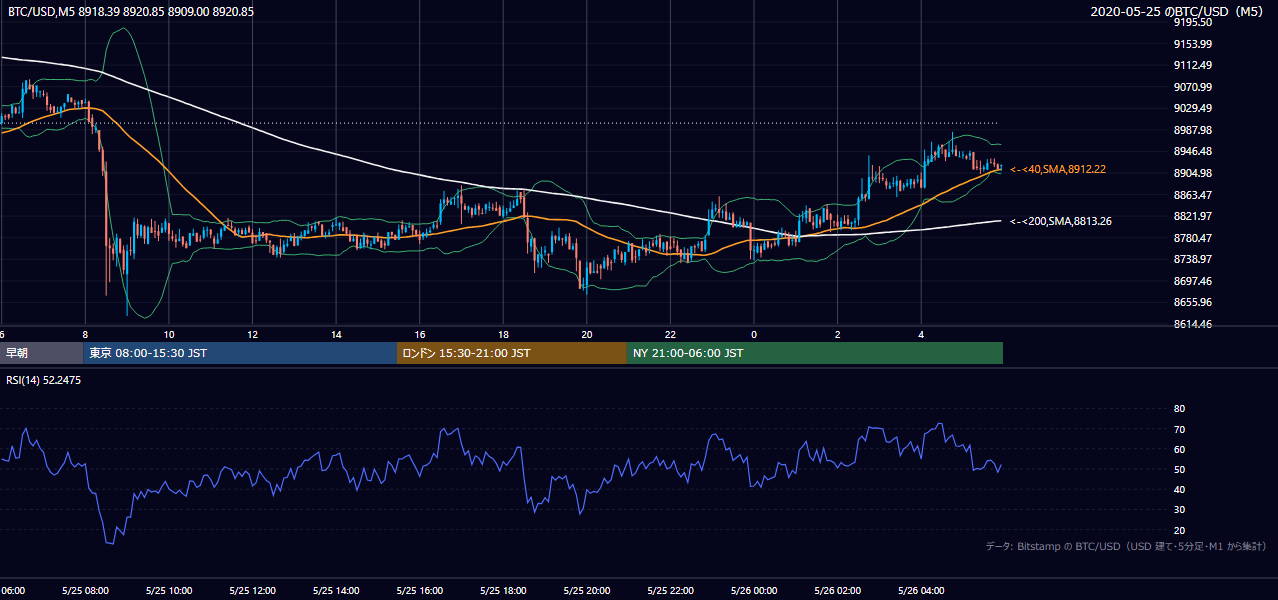Screen dimensions: 1278x600
Task: Click RSI axis value 80
Action: coord(1179,409)
